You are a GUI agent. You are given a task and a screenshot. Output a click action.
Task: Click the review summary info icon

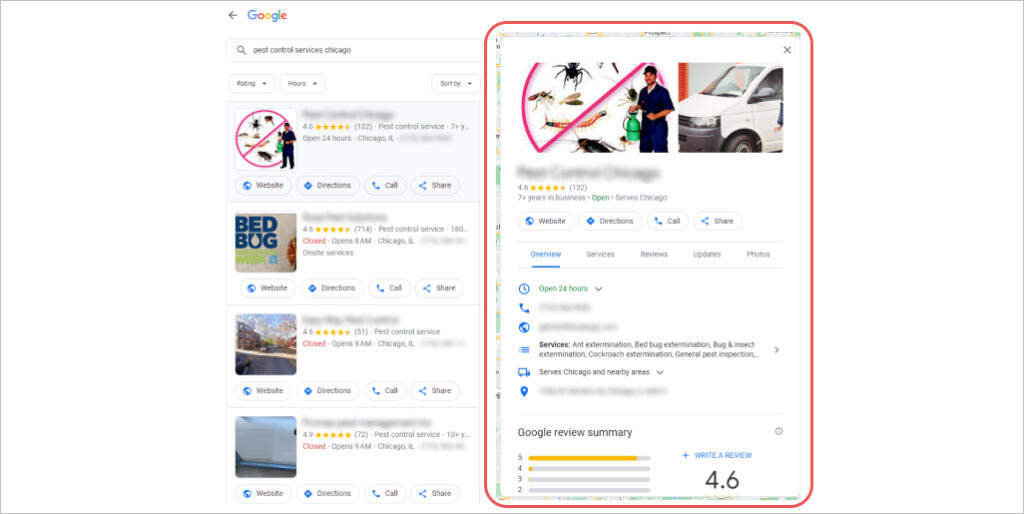pos(778,432)
